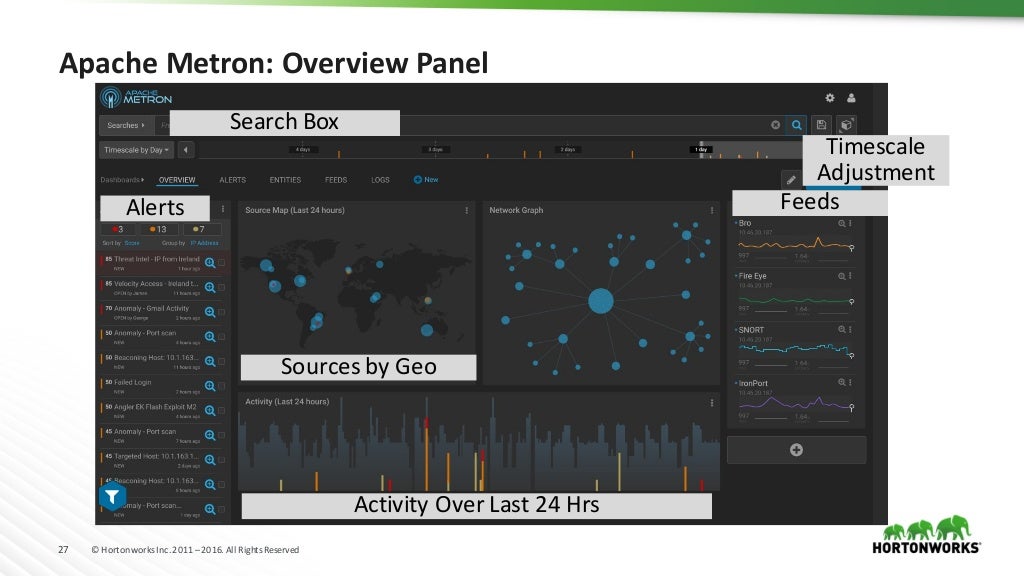Jump to the 2 days timeline marker
Screen dimensions: 1024x576
pyautogui.click(x=568, y=150)
